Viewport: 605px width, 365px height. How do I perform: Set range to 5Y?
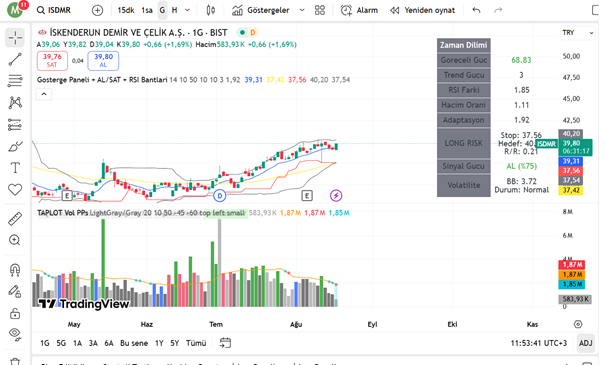coord(175,343)
